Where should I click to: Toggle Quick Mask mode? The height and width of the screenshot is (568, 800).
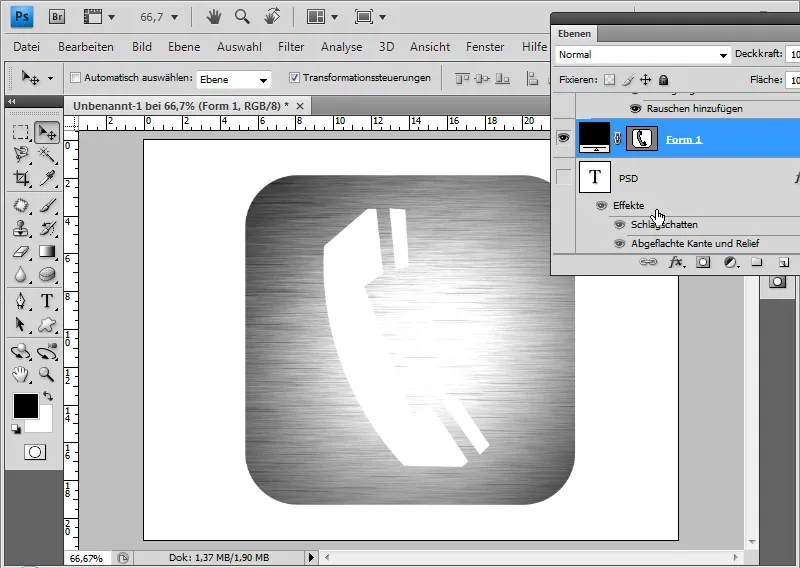tap(35, 452)
